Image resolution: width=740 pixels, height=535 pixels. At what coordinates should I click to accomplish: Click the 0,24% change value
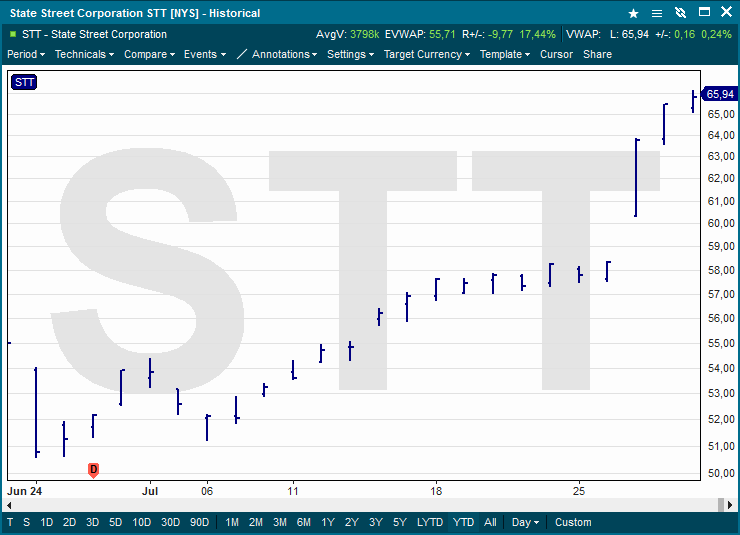pos(716,34)
